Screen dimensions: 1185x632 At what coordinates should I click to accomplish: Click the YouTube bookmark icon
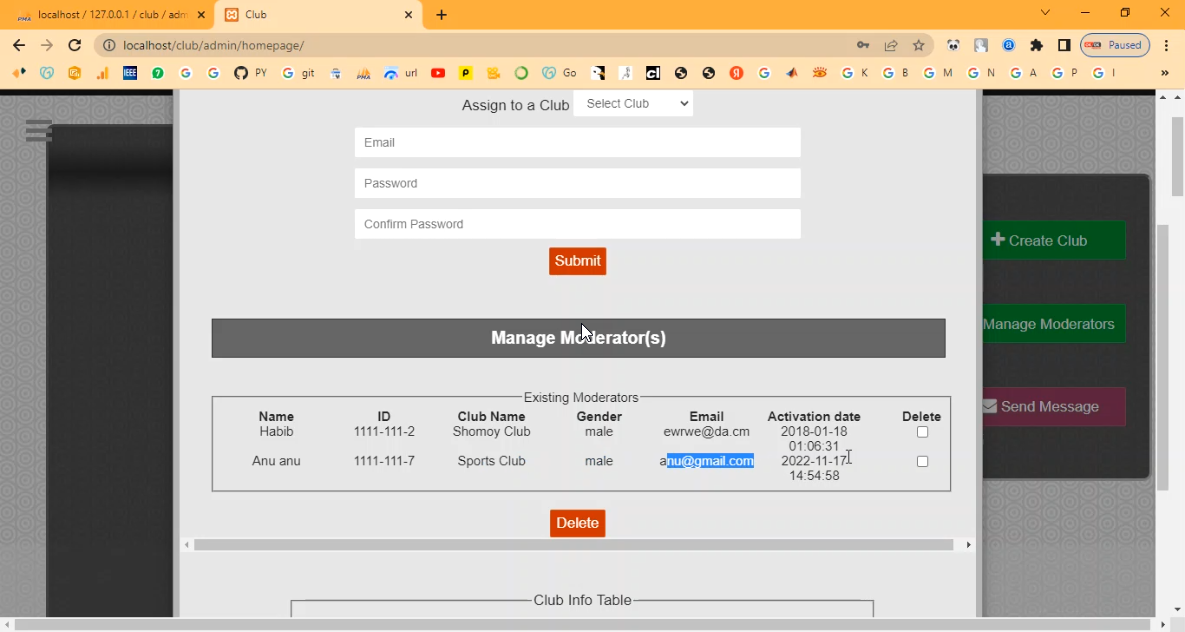[438, 73]
